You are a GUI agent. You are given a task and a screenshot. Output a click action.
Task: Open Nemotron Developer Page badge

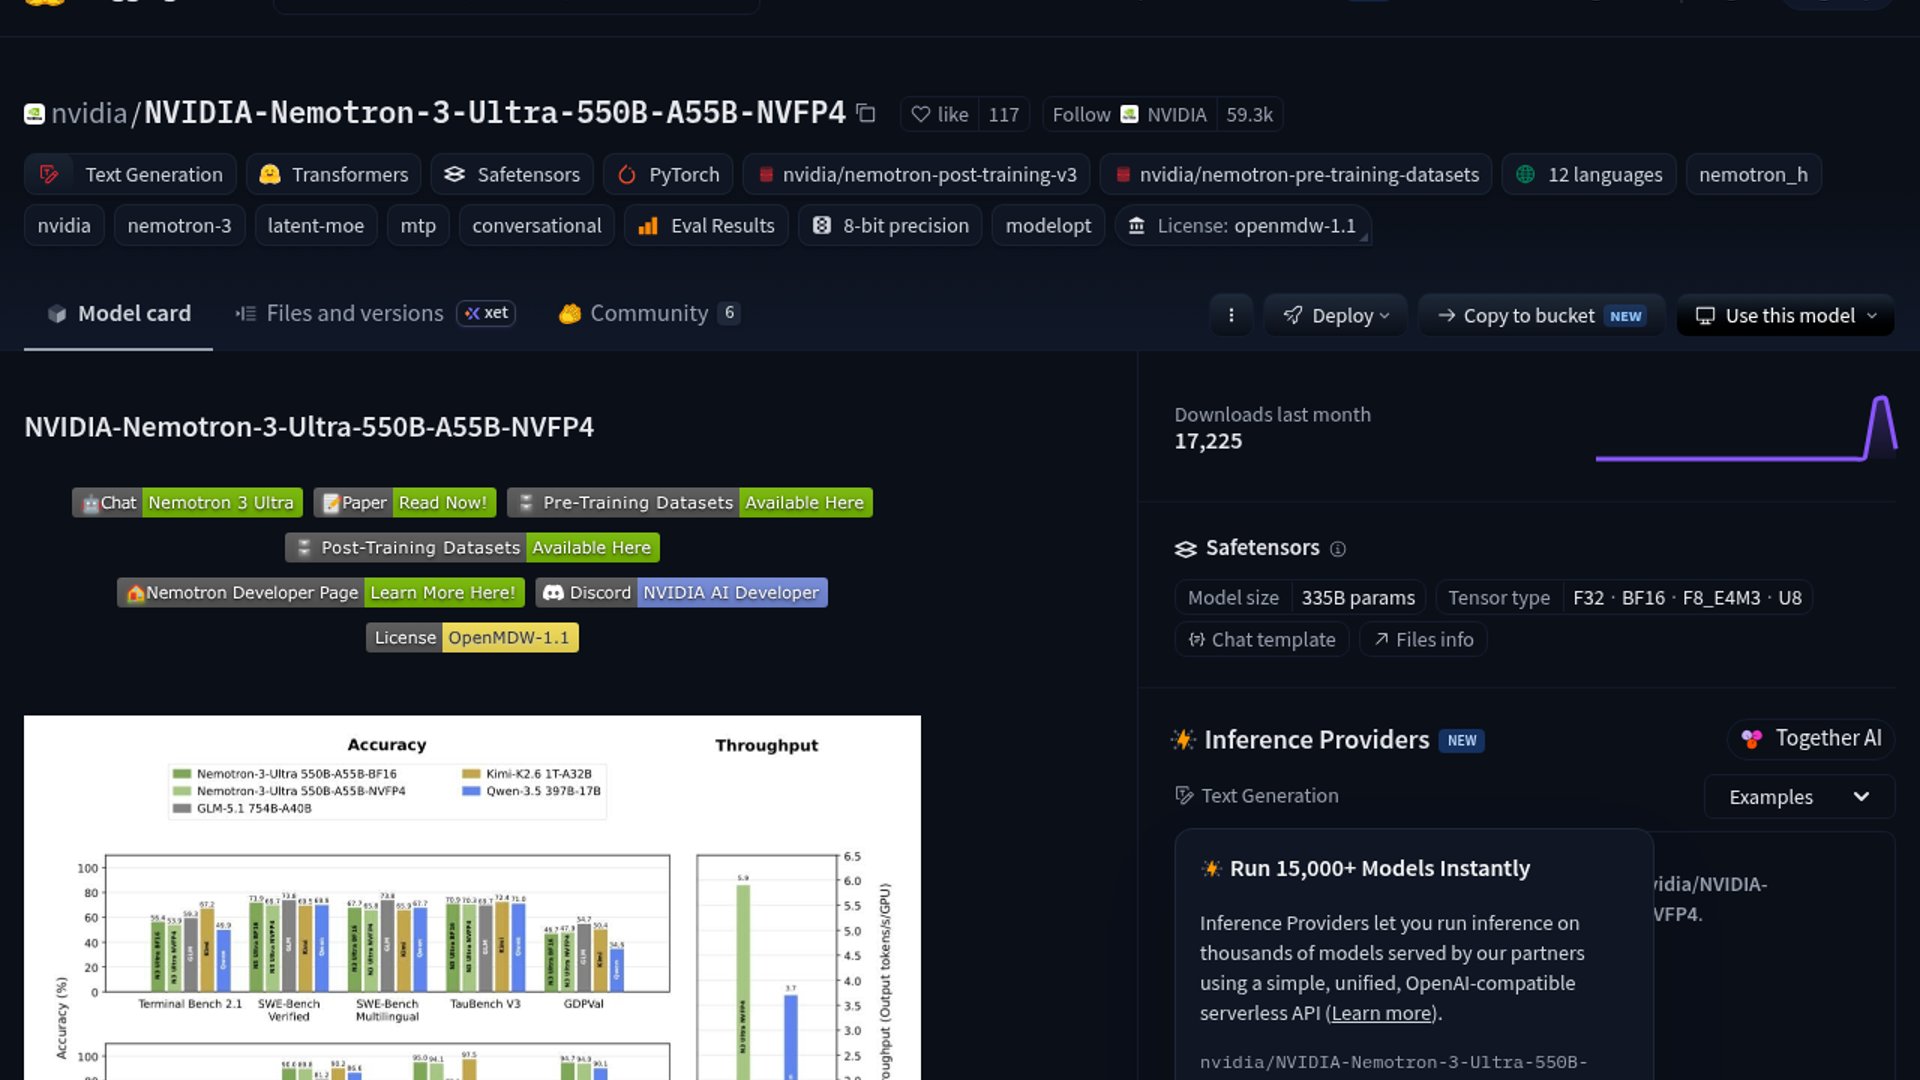click(320, 593)
